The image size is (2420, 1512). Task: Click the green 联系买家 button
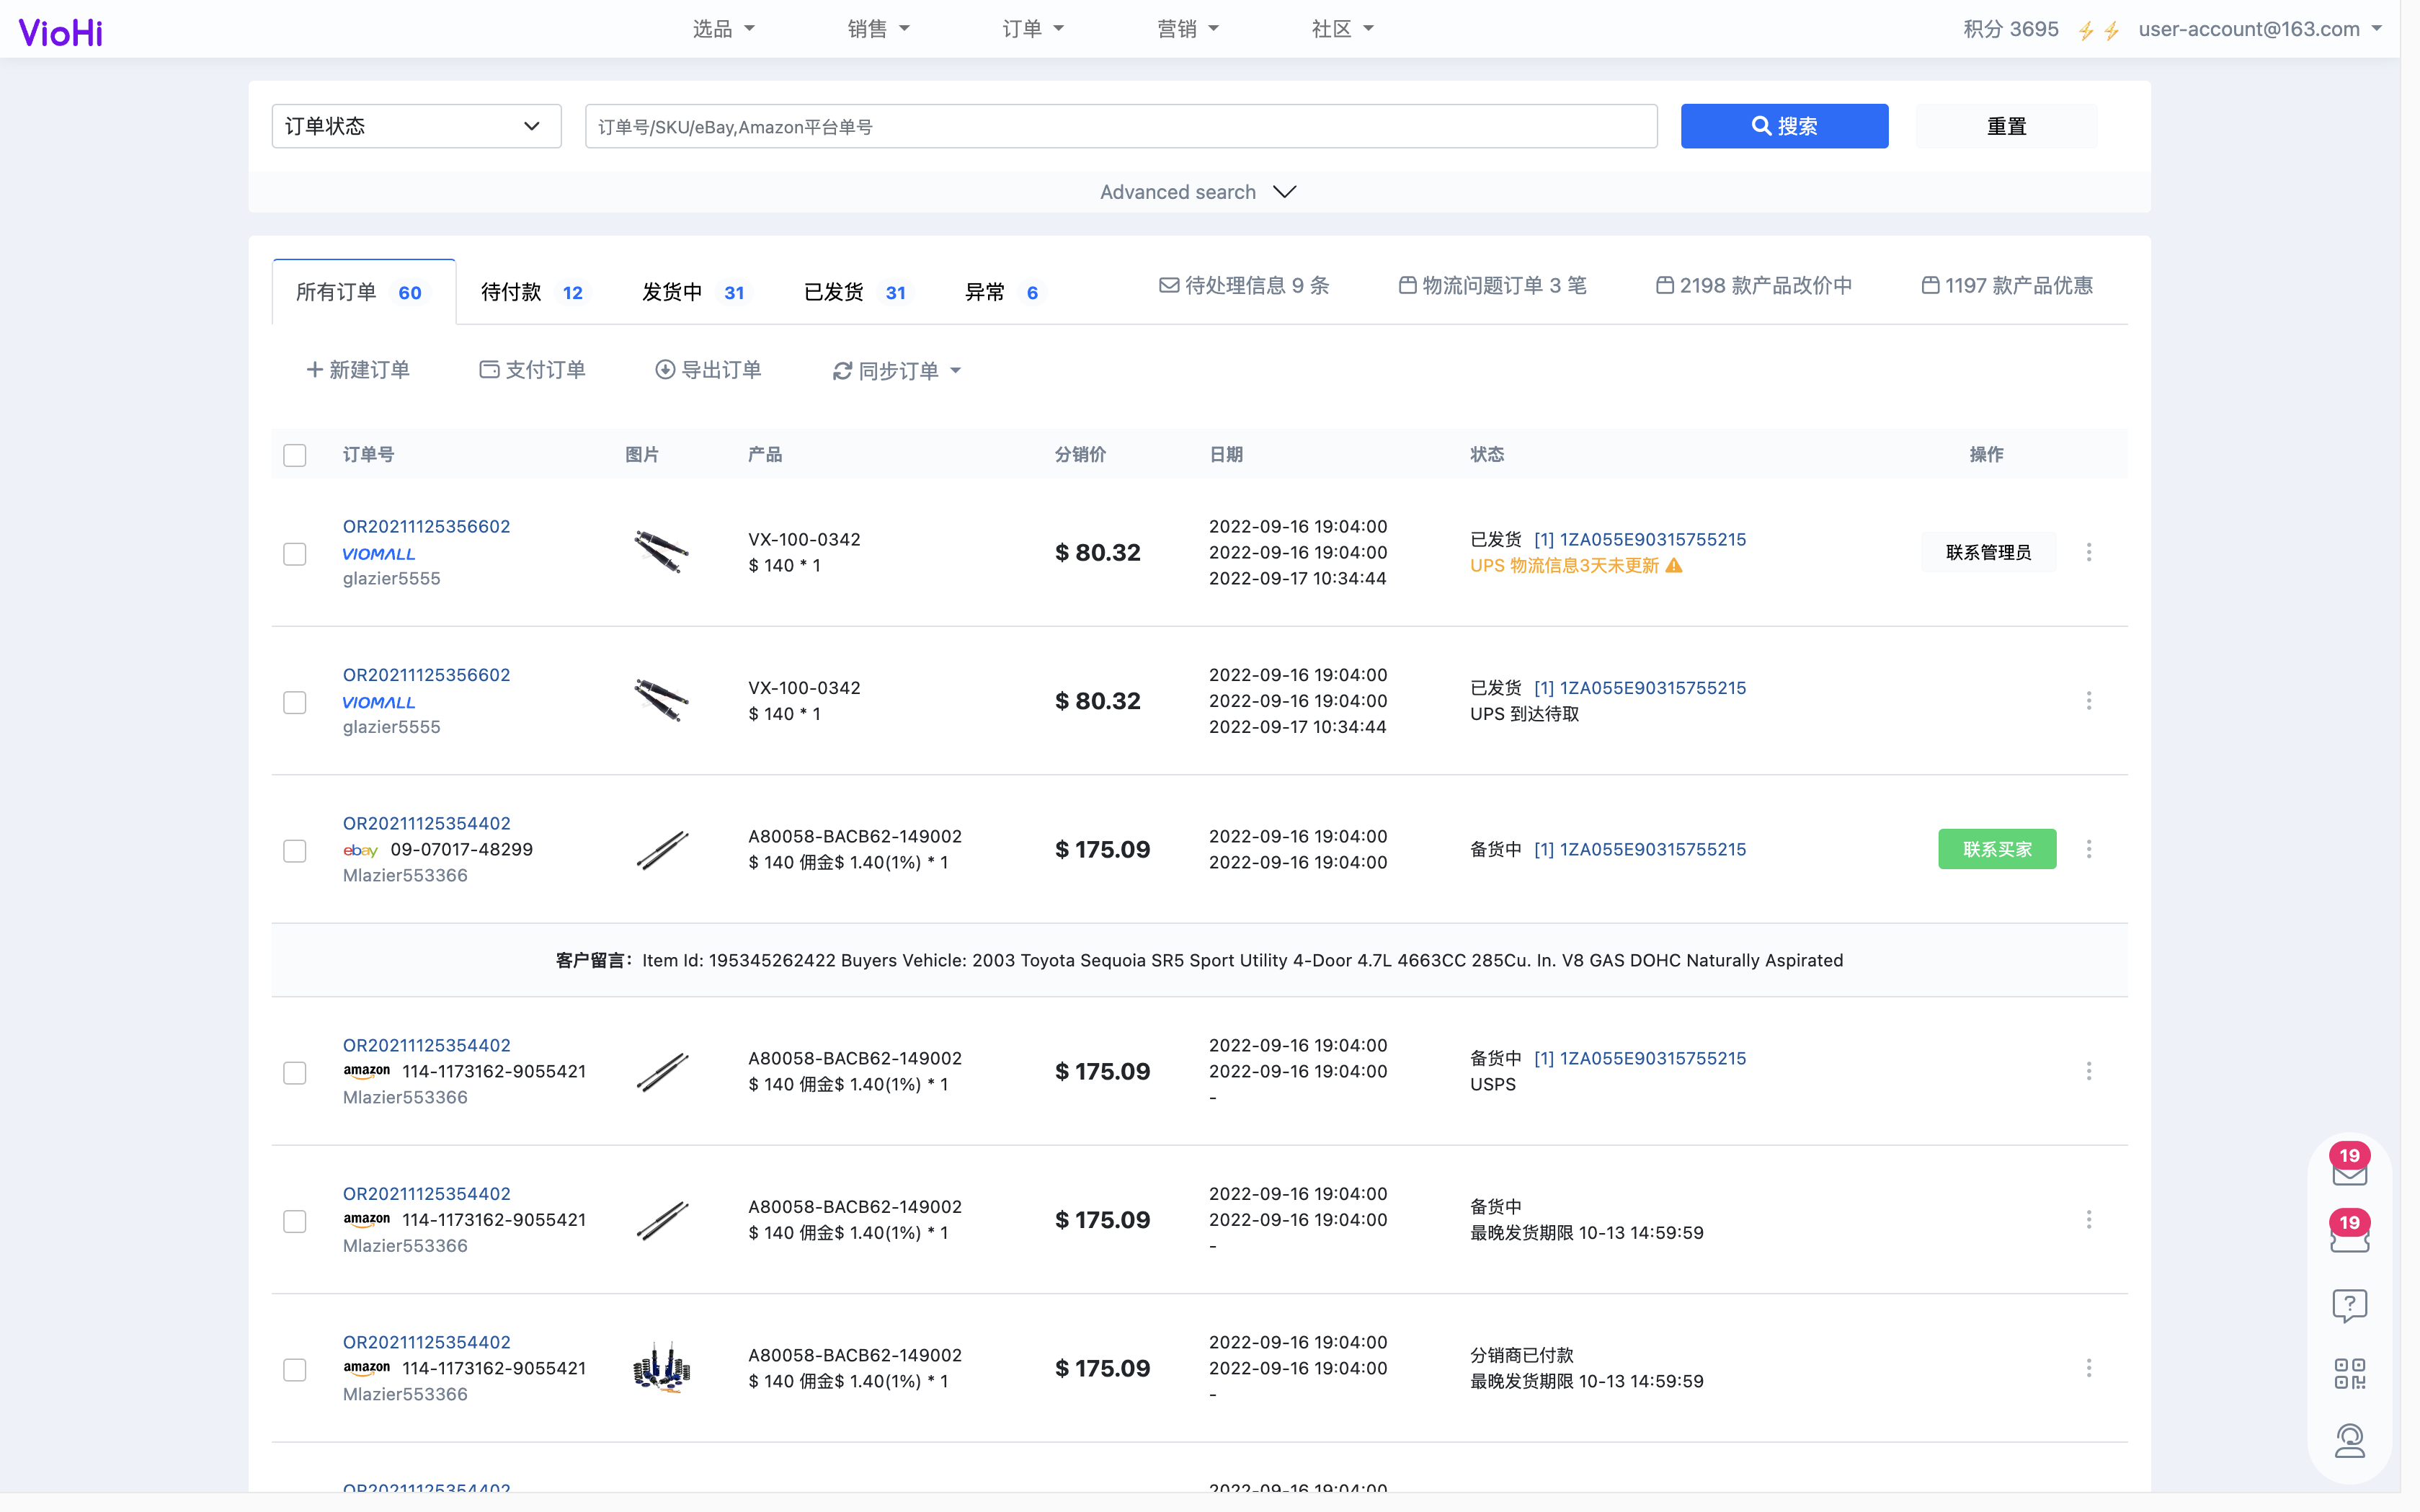click(x=1997, y=849)
